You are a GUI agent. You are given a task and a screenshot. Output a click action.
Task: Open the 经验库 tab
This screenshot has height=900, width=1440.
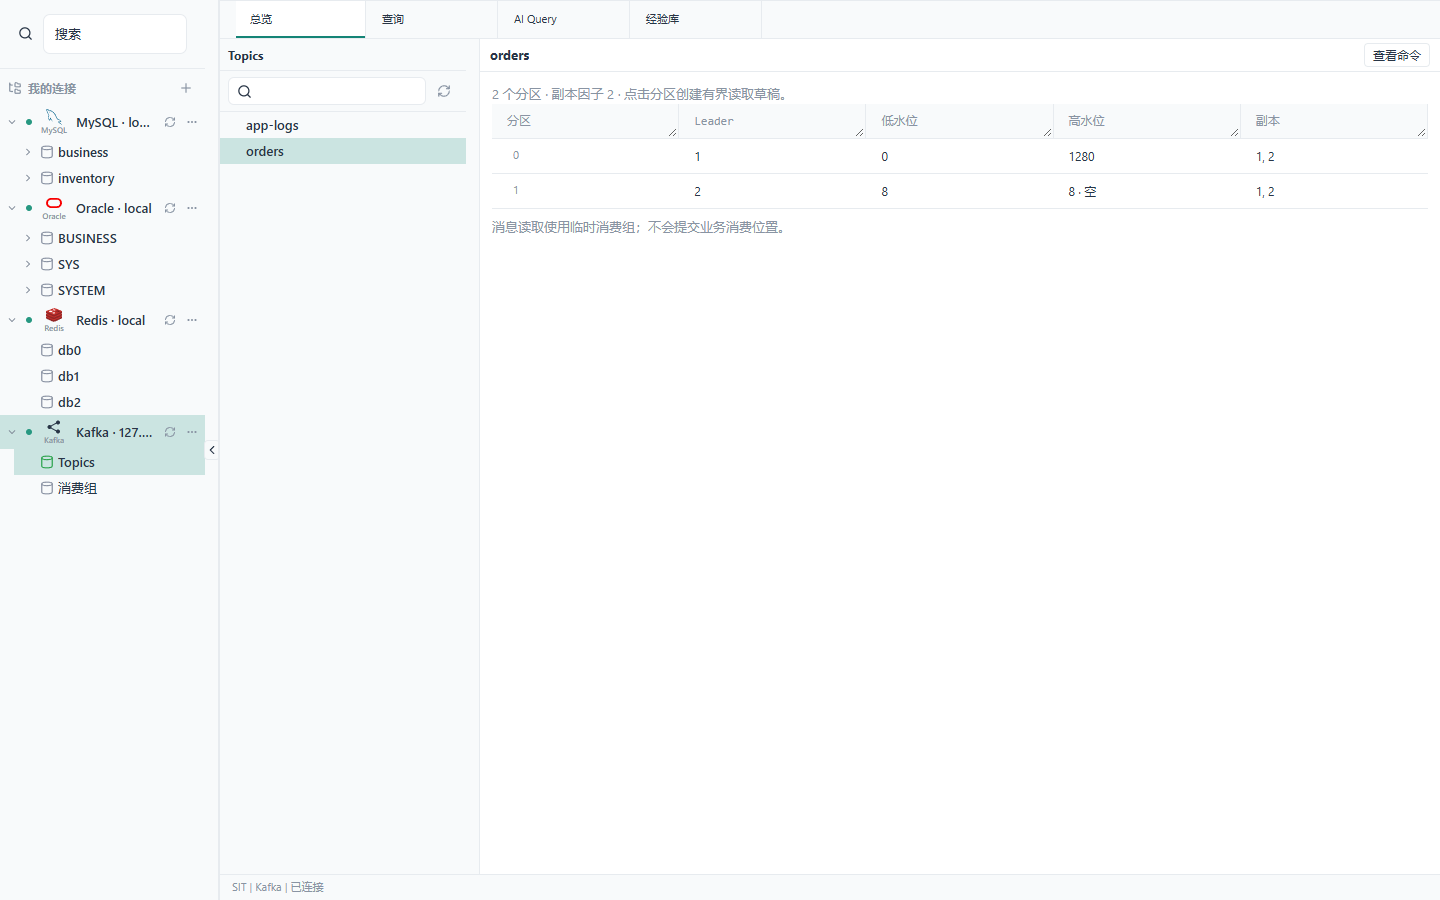696,19
